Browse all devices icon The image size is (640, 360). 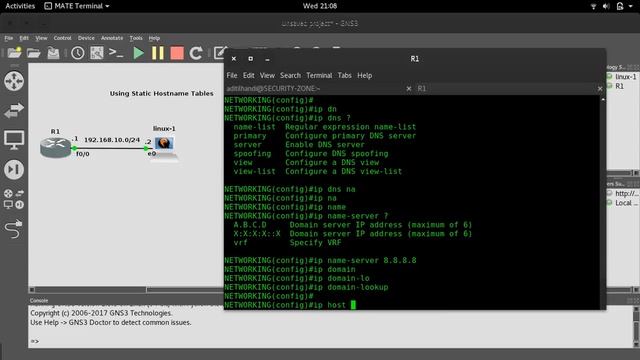(x=14, y=199)
